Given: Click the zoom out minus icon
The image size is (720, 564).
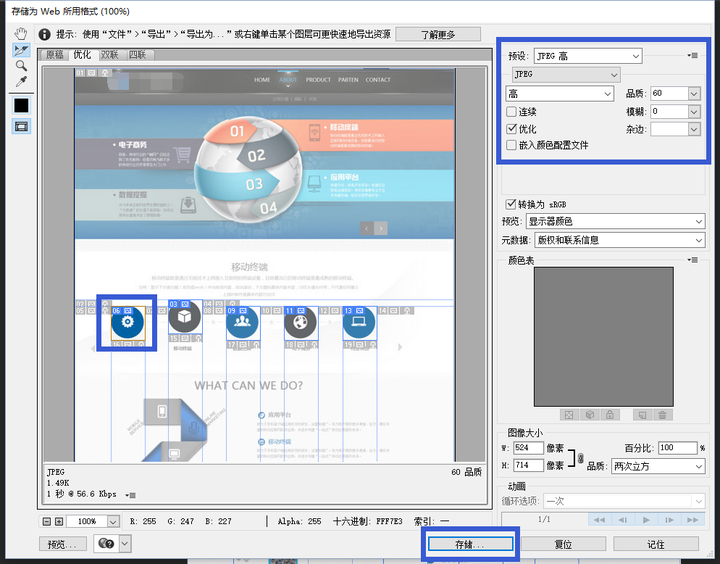Looking at the screenshot, I should (46, 521).
